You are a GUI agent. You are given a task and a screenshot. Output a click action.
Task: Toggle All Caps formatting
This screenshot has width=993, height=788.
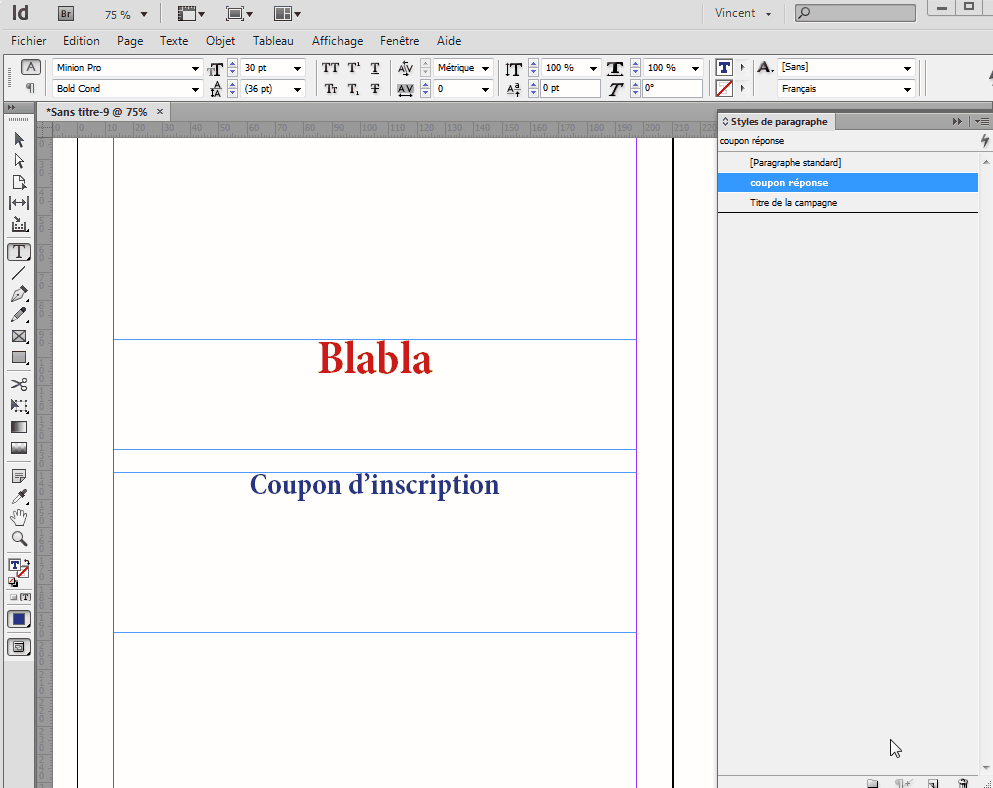coord(330,67)
